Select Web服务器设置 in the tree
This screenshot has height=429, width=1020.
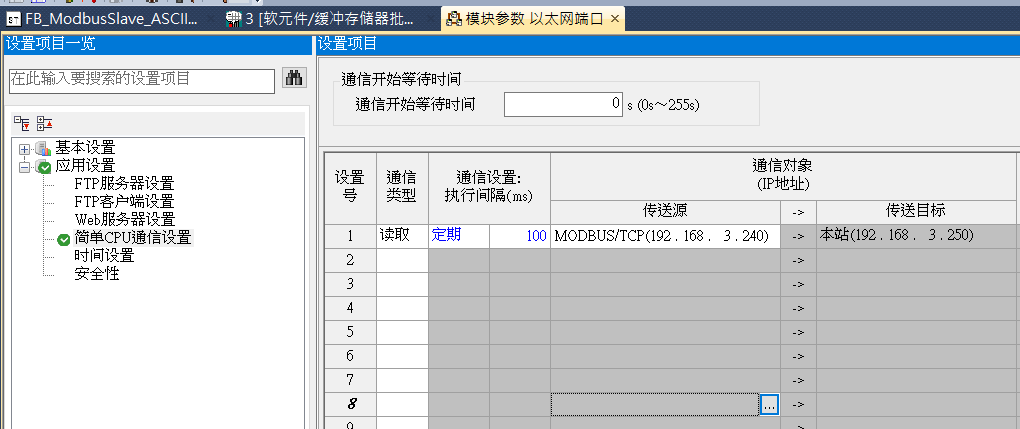tap(124, 220)
